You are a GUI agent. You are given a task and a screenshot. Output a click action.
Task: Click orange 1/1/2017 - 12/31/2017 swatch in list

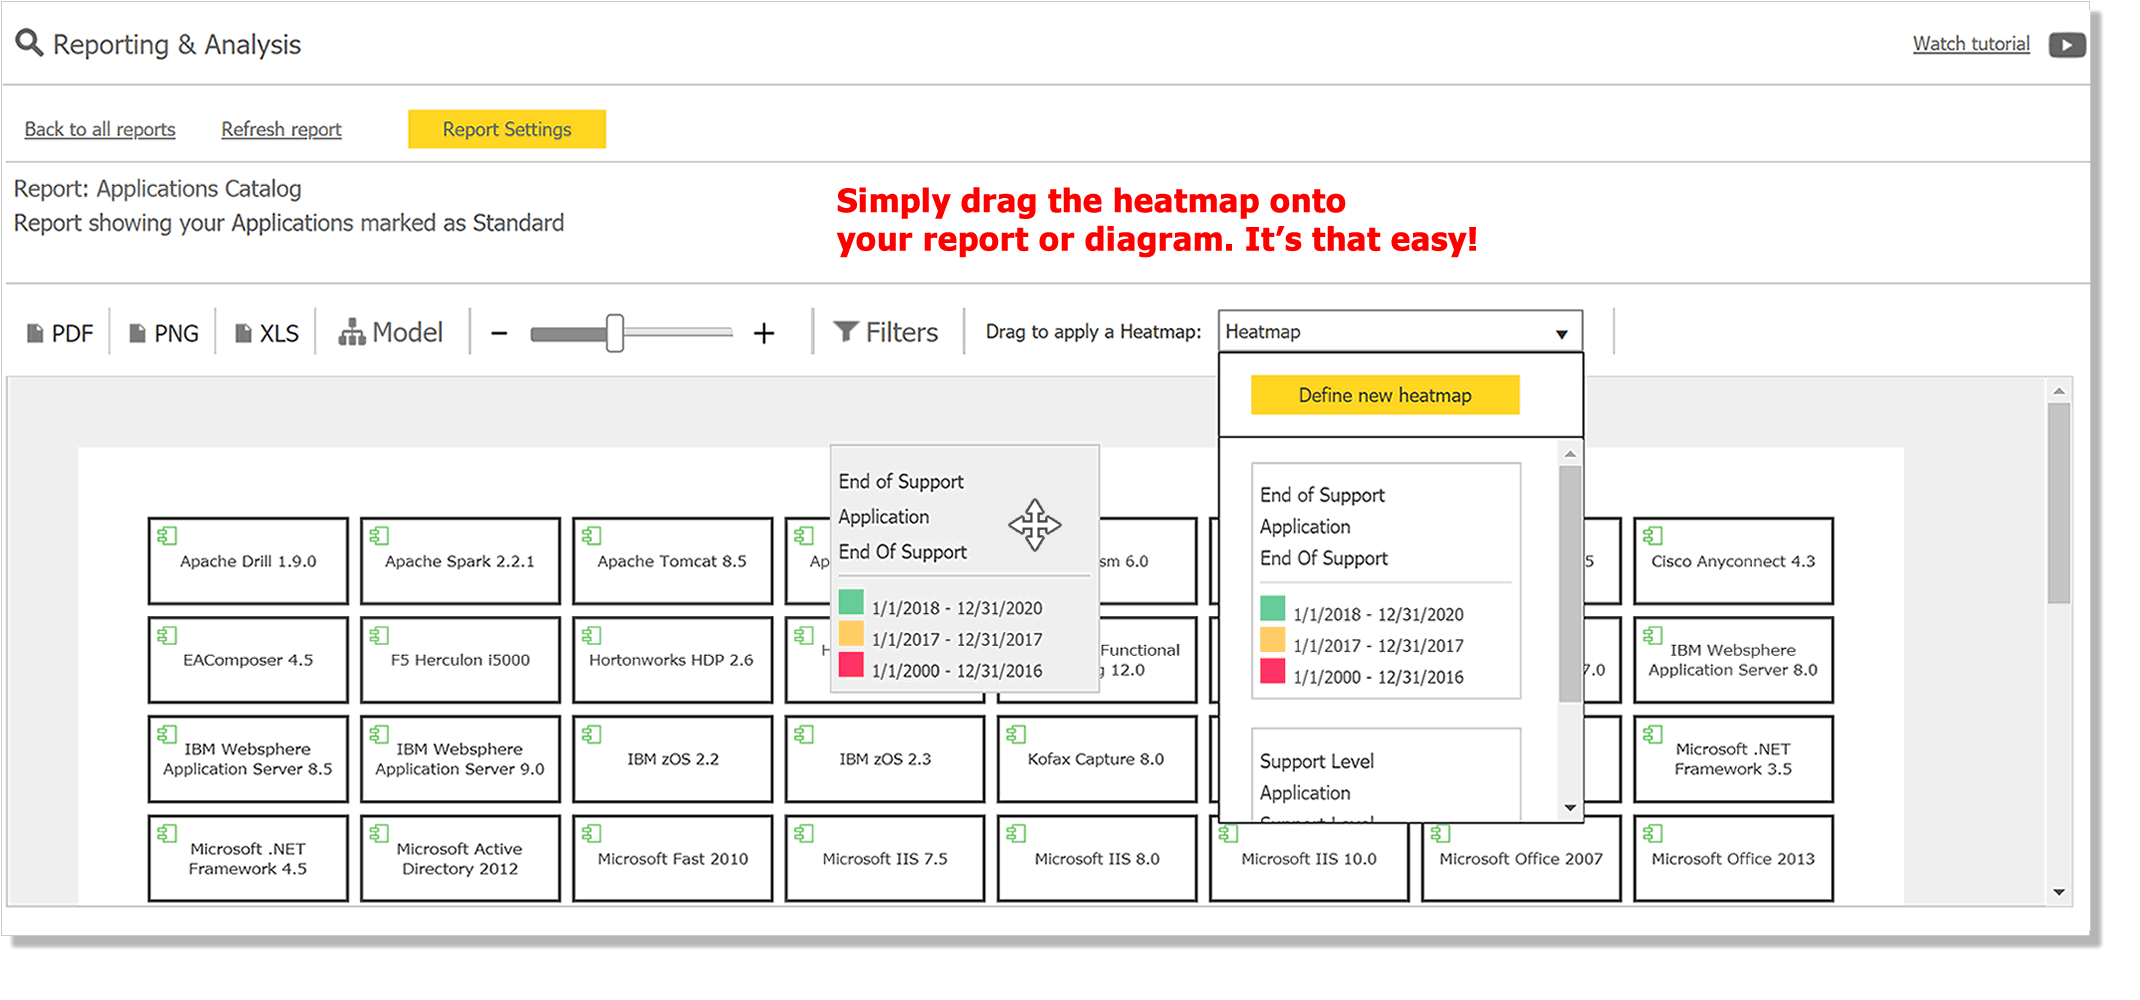[x=1273, y=640]
